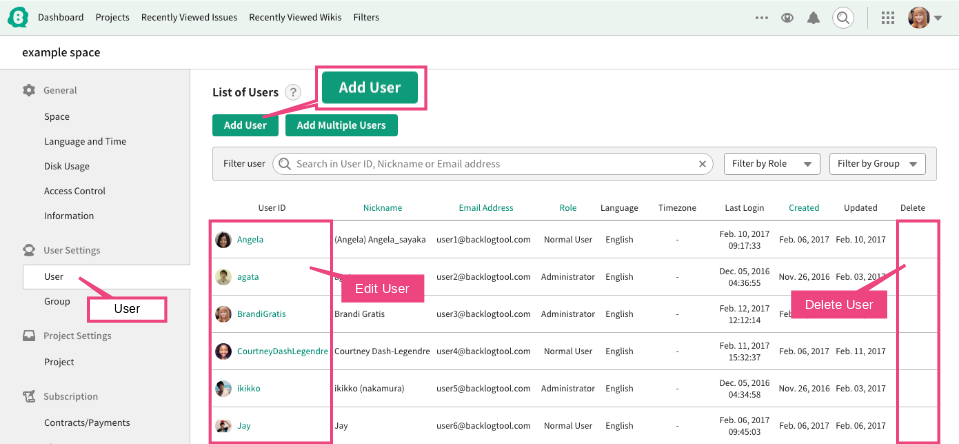Open ikikko user ID link
959x444 pixels.
point(248,388)
